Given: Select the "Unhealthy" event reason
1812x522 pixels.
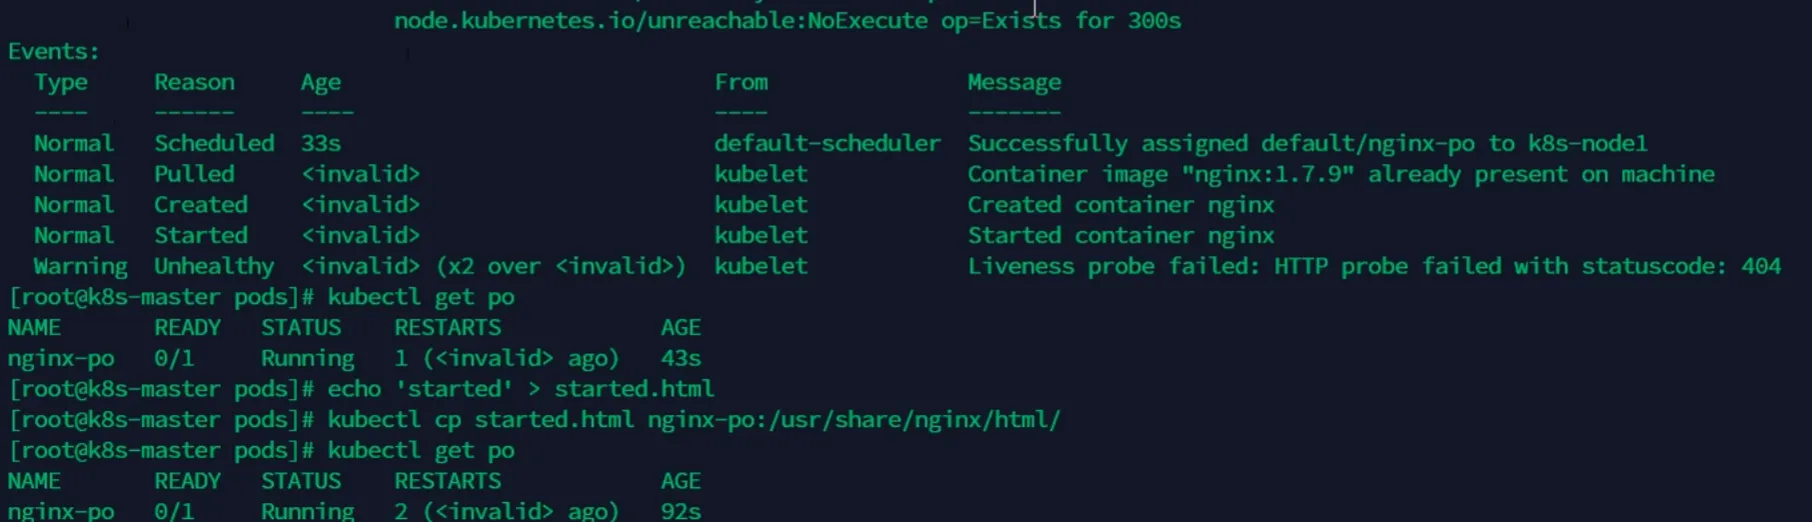Looking at the screenshot, I should click(214, 266).
